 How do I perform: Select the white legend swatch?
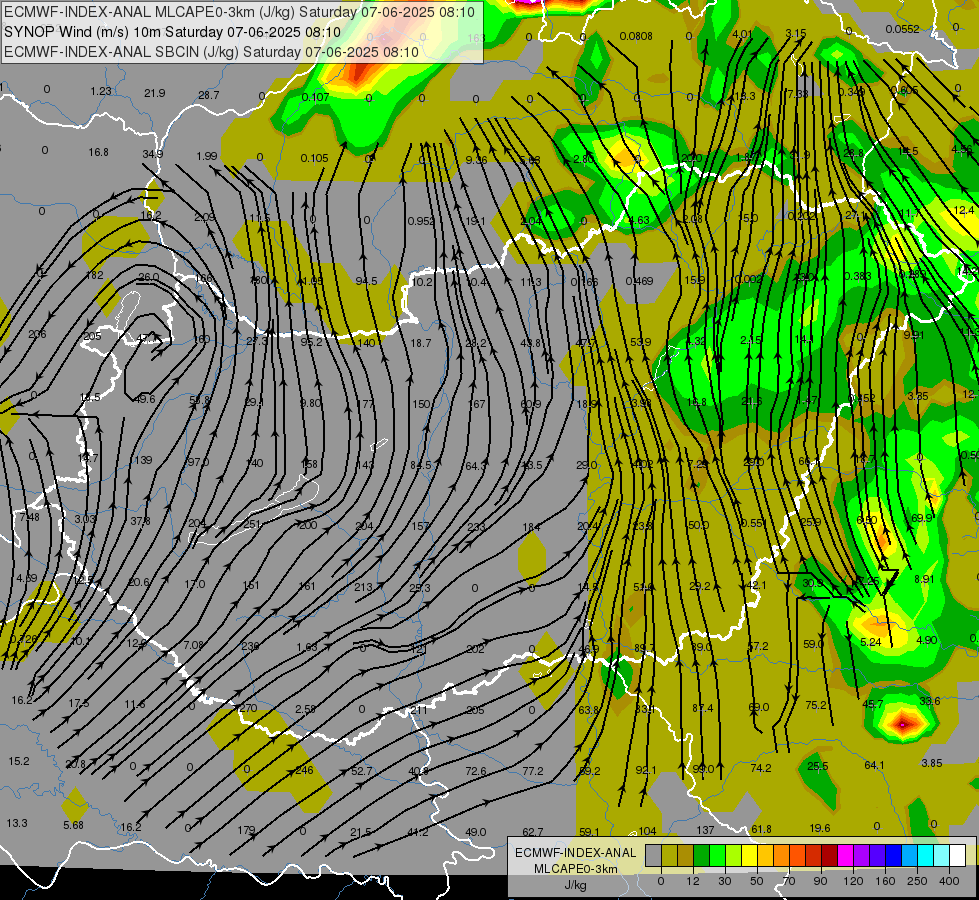click(958, 855)
